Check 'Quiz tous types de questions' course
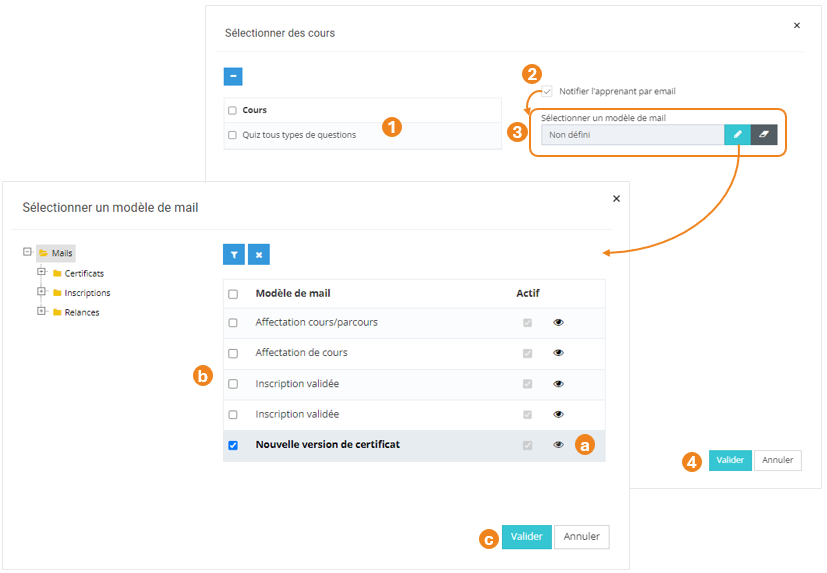The image size is (827, 573). (232, 135)
